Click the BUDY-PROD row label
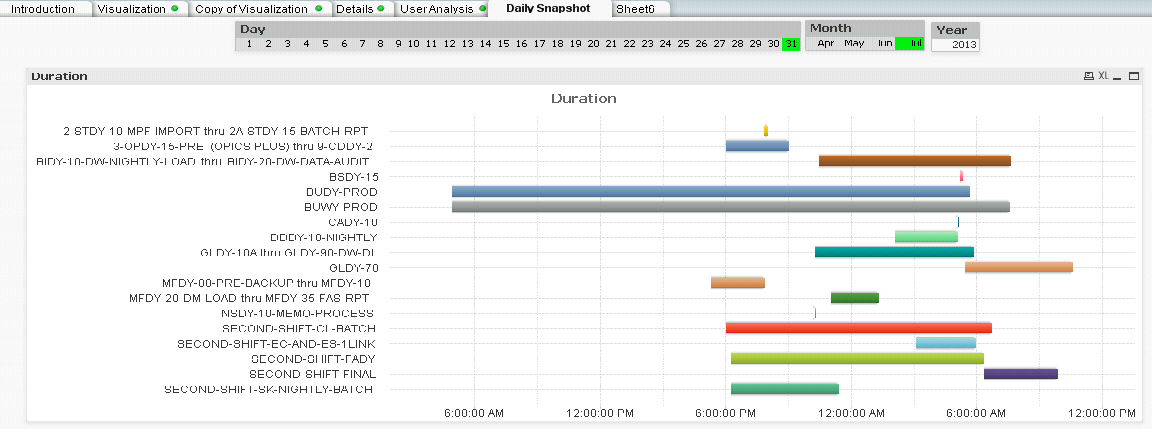1152x439 pixels. tap(342, 192)
